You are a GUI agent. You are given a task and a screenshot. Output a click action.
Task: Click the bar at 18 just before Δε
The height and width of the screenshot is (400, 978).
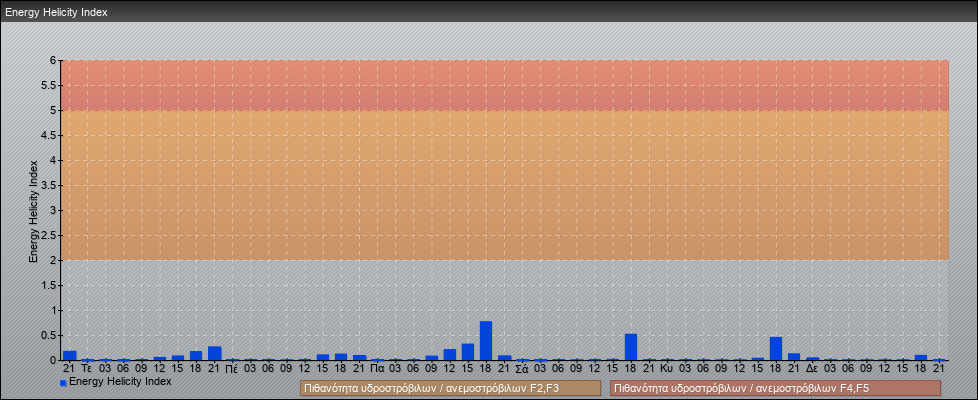tap(776, 348)
